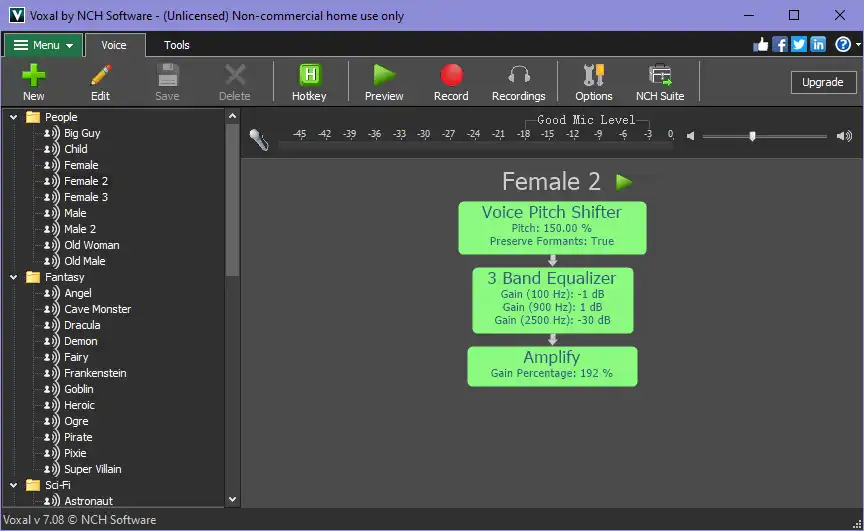Image resolution: width=864 pixels, height=531 pixels.
Task: Click the New voice plus icon
Action: (x=33, y=75)
